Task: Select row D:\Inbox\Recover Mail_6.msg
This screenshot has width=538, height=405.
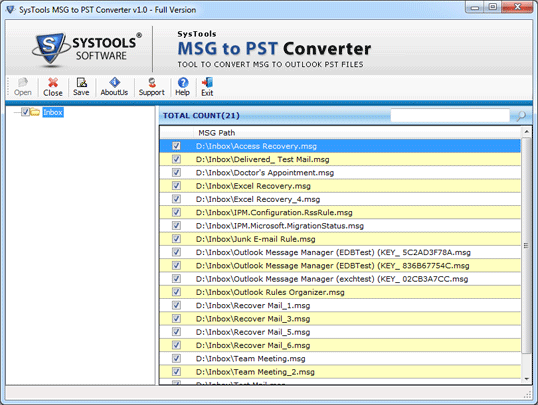Action: pos(340,345)
